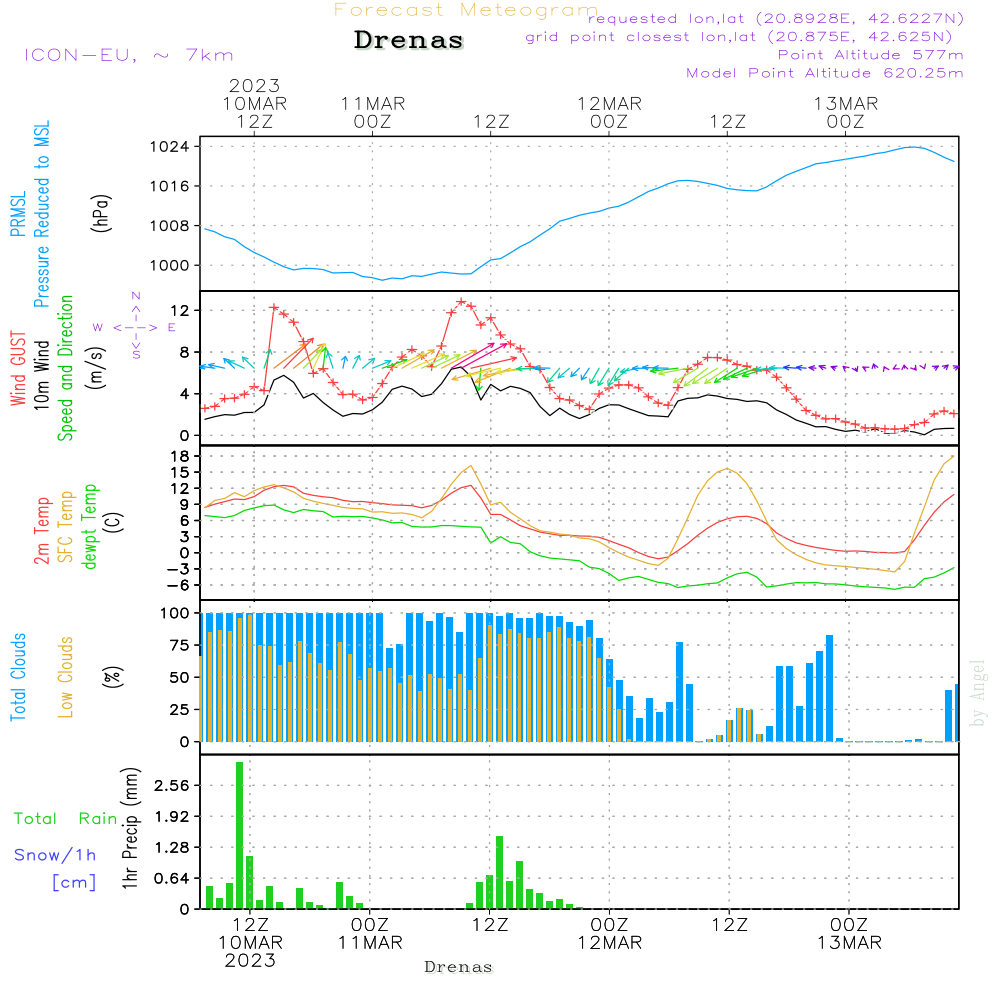This screenshot has height=1000, width=1000.
Task: Select the '00Z 11MAR' bottom axis label
Action: (x=370, y=934)
